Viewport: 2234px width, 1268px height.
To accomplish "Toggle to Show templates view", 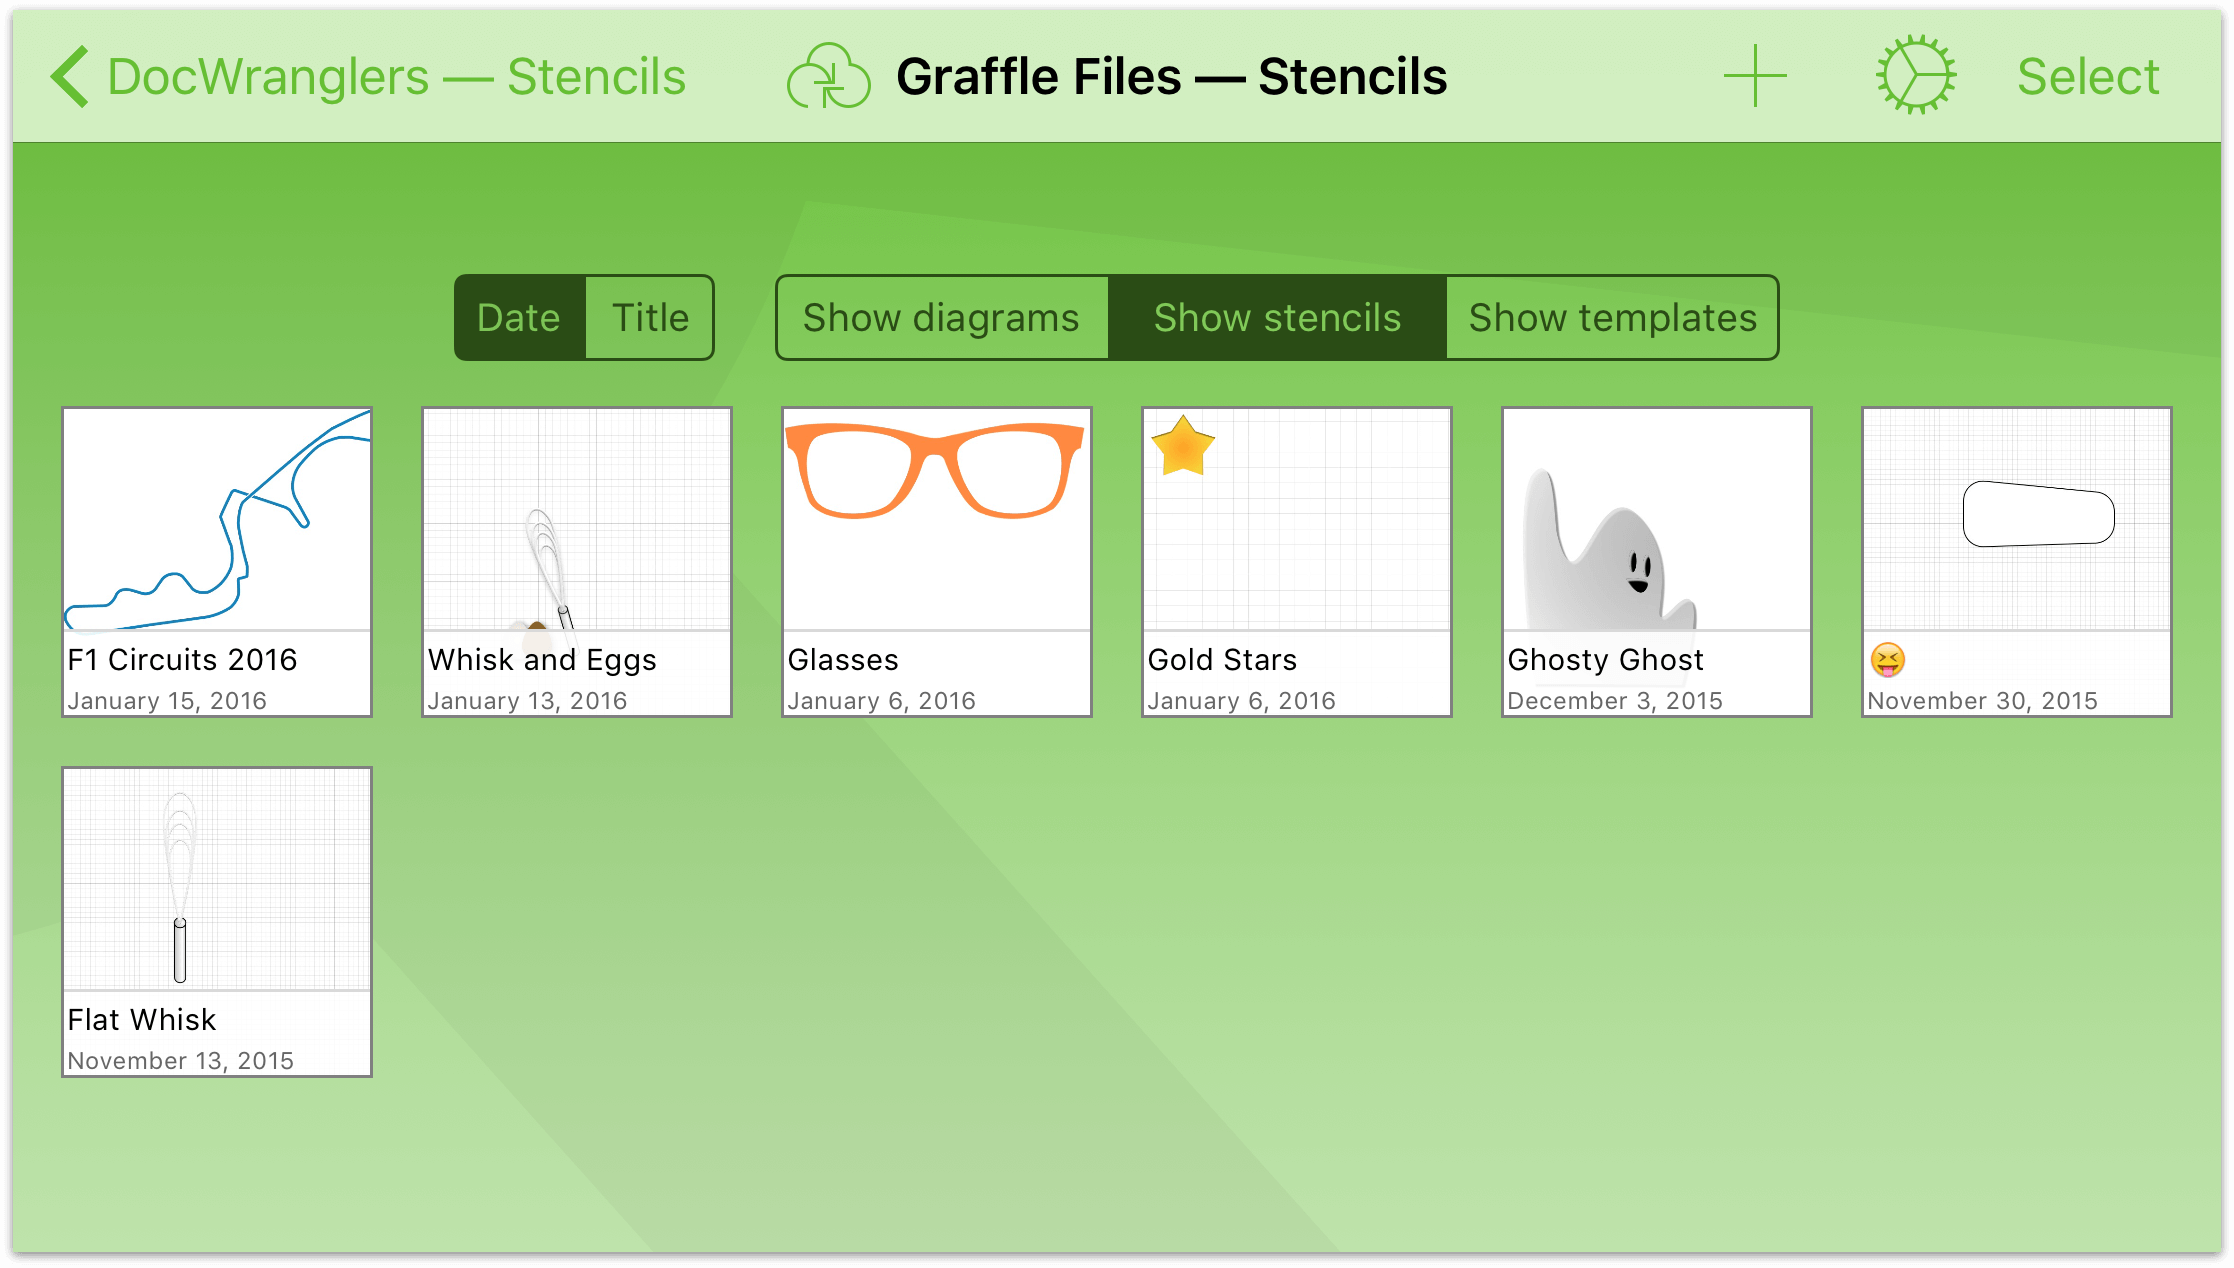I will [x=1610, y=318].
